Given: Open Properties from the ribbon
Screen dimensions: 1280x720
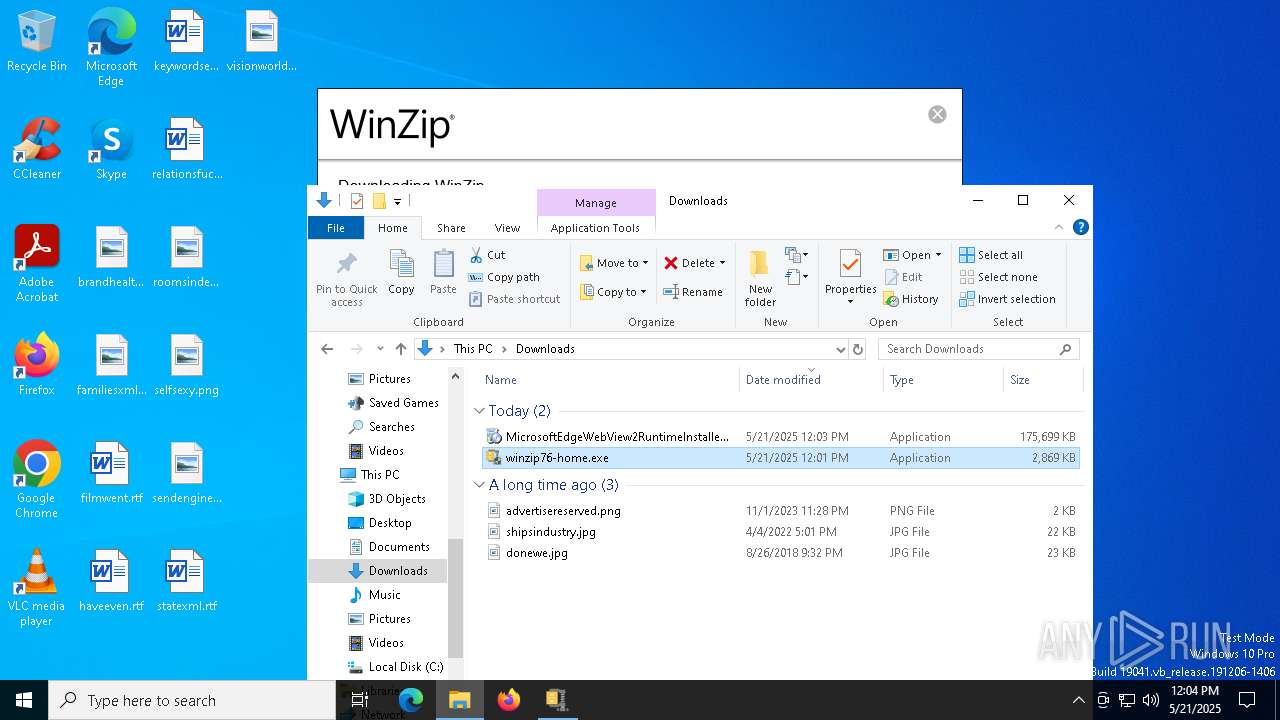Looking at the screenshot, I should pos(850,277).
